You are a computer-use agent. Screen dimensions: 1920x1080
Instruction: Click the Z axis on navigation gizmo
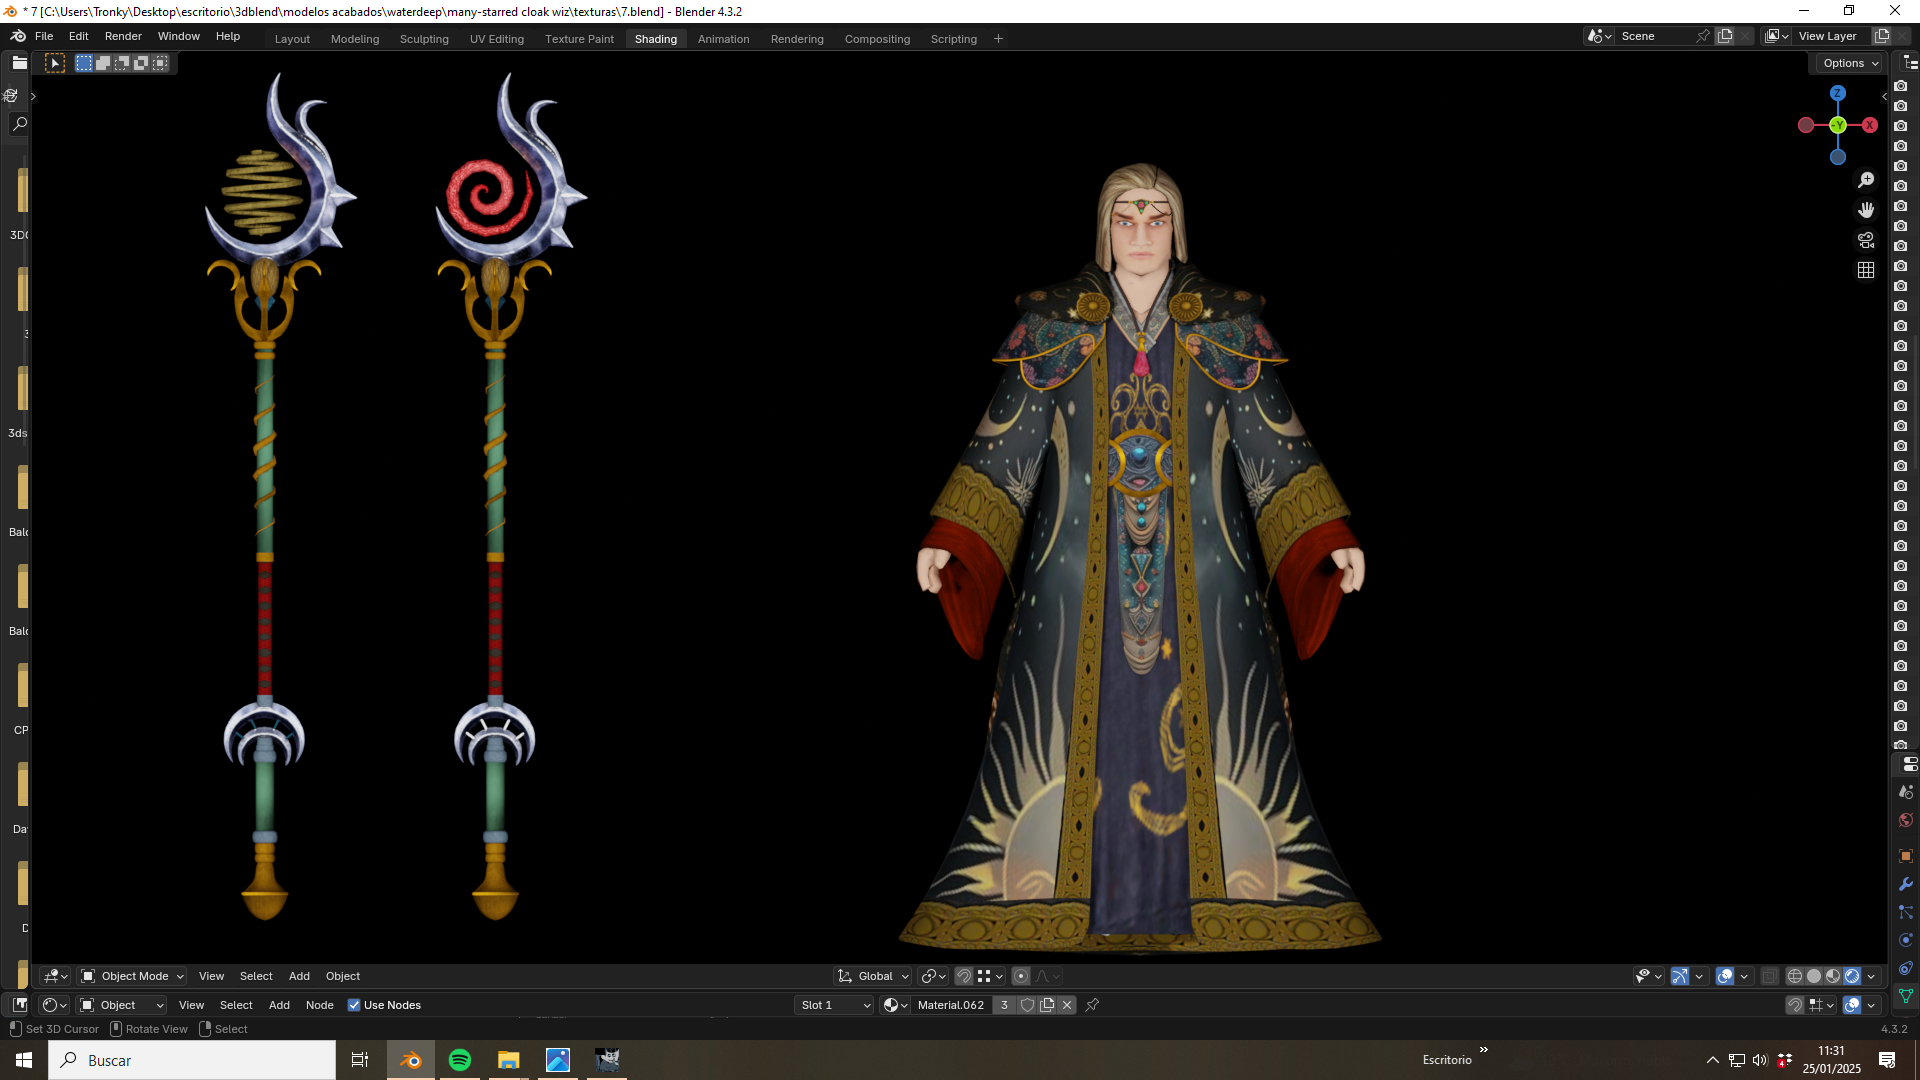point(1837,93)
